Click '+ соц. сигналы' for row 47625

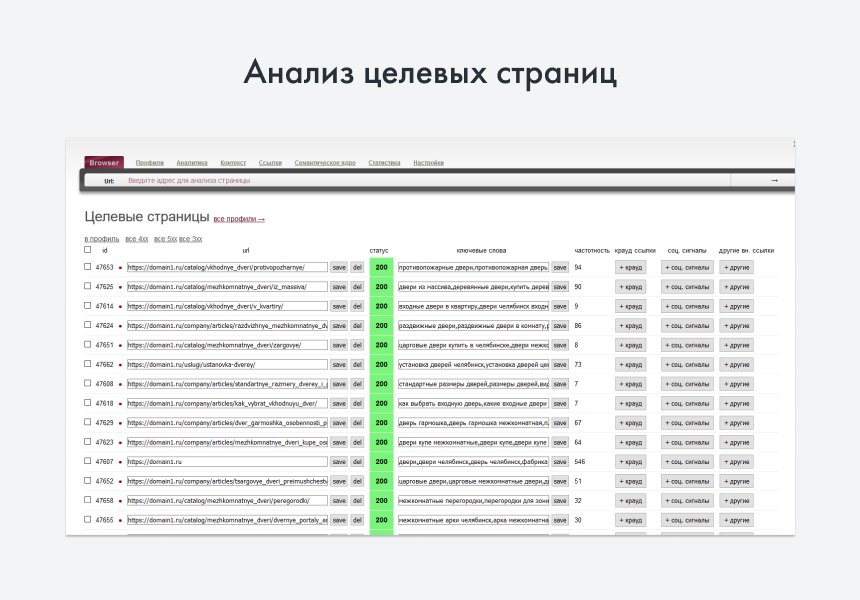click(687, 287)
